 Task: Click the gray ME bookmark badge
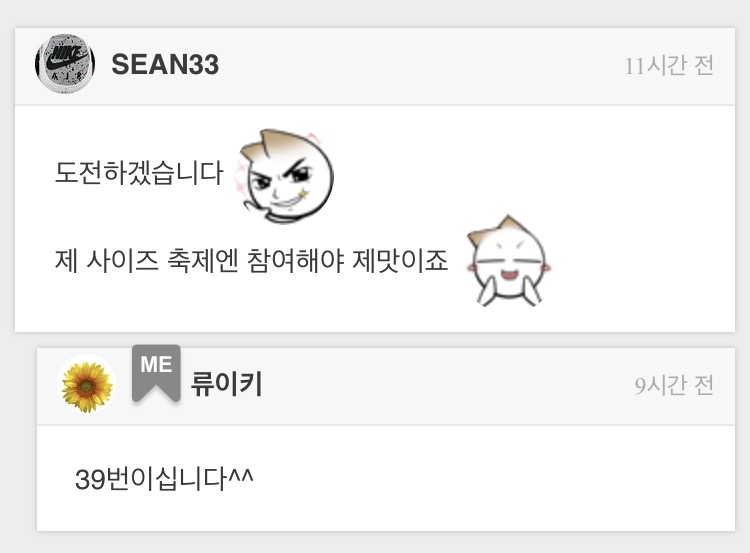click(156, 373)
